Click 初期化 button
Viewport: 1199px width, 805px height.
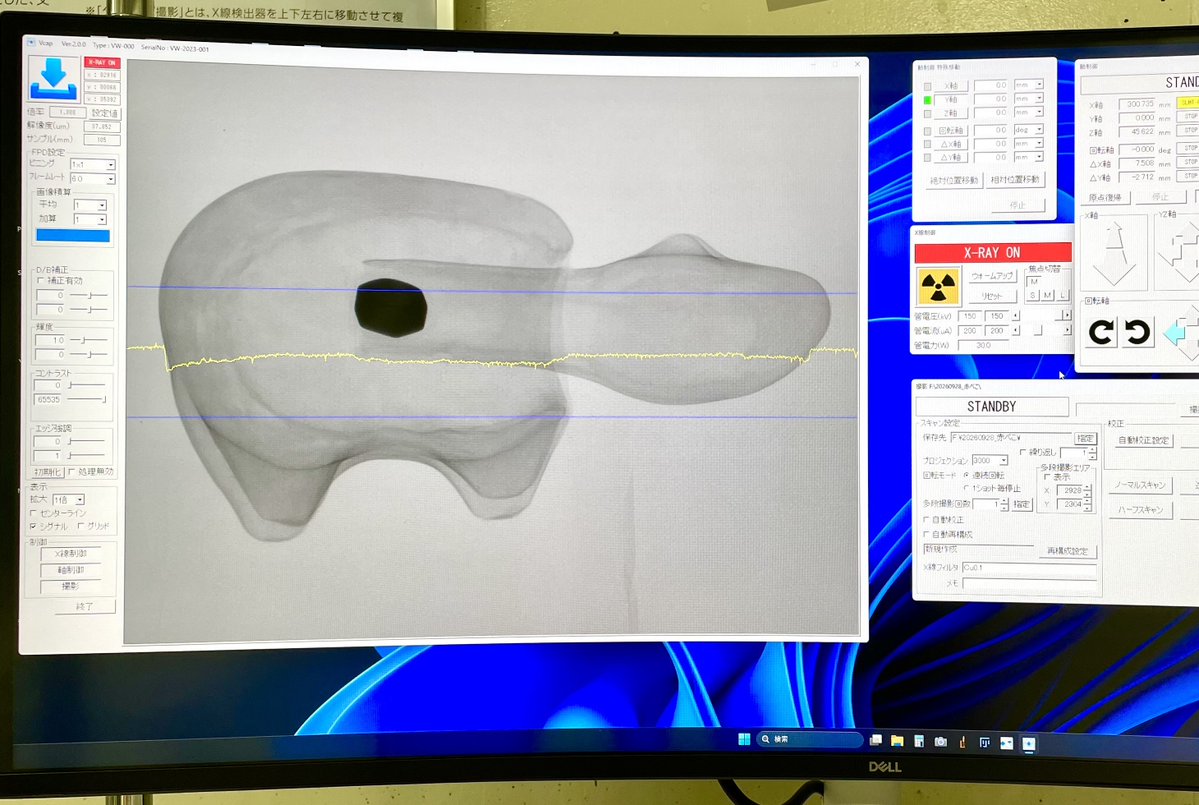(x=47, y=472)
